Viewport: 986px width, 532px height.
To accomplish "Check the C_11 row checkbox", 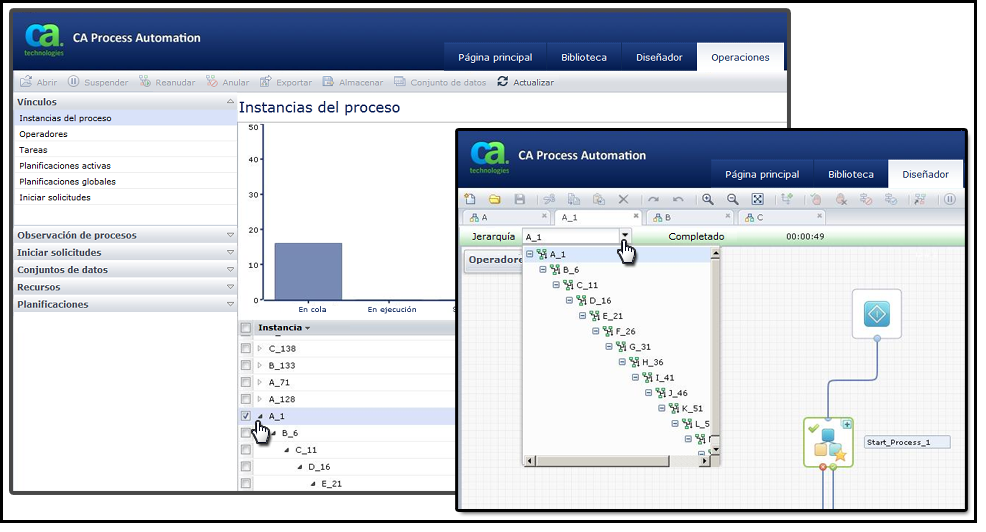I will tap(246, 450).
